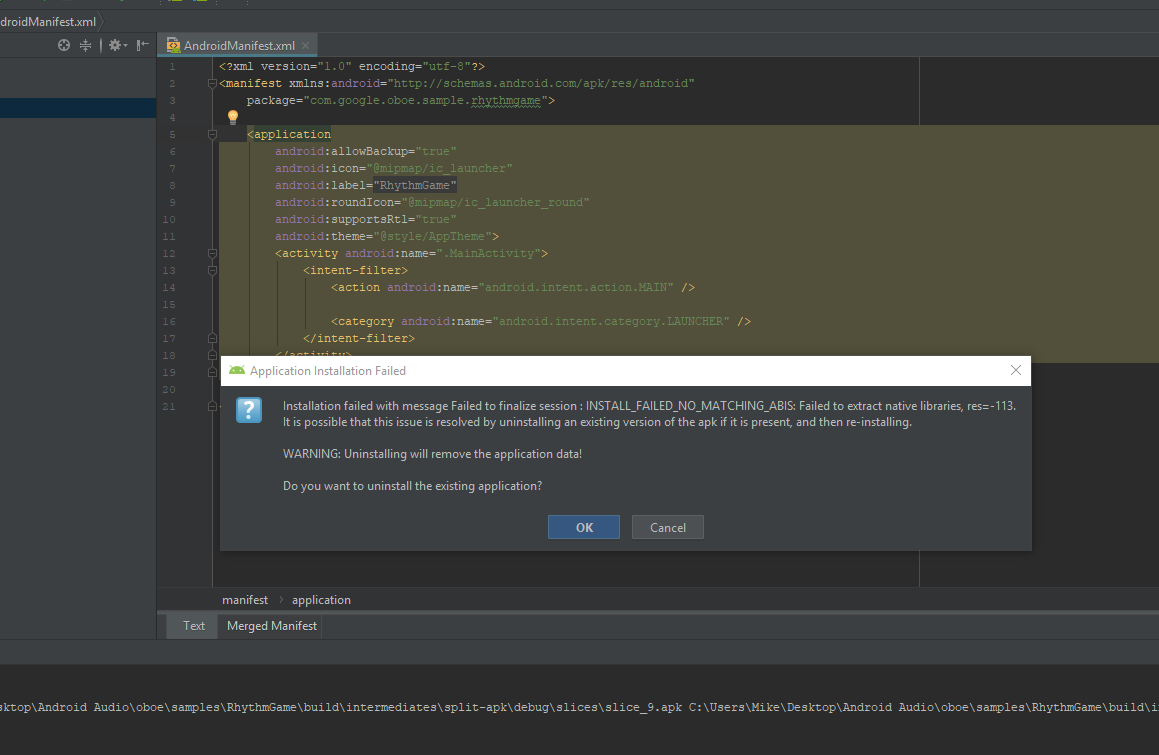Click the manifest file icon on the AndroidManifest.xml tab
1159x755 pixels.
click(173, 44)
